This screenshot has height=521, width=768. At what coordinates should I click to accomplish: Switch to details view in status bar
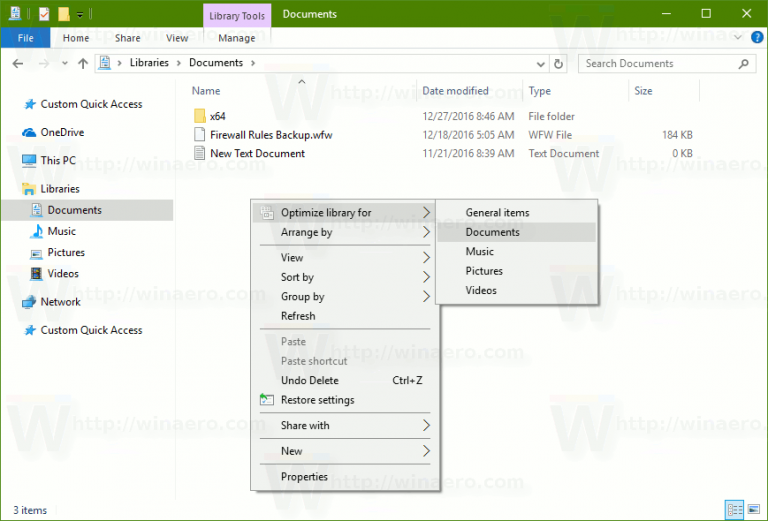point(735,510)
